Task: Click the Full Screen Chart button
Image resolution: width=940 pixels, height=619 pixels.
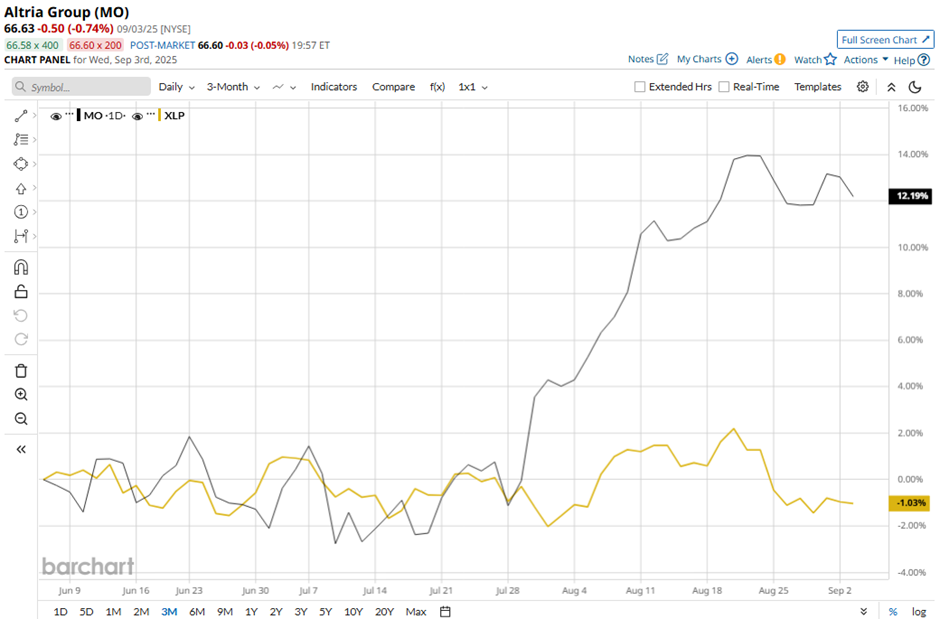Action: click(885, 40)
